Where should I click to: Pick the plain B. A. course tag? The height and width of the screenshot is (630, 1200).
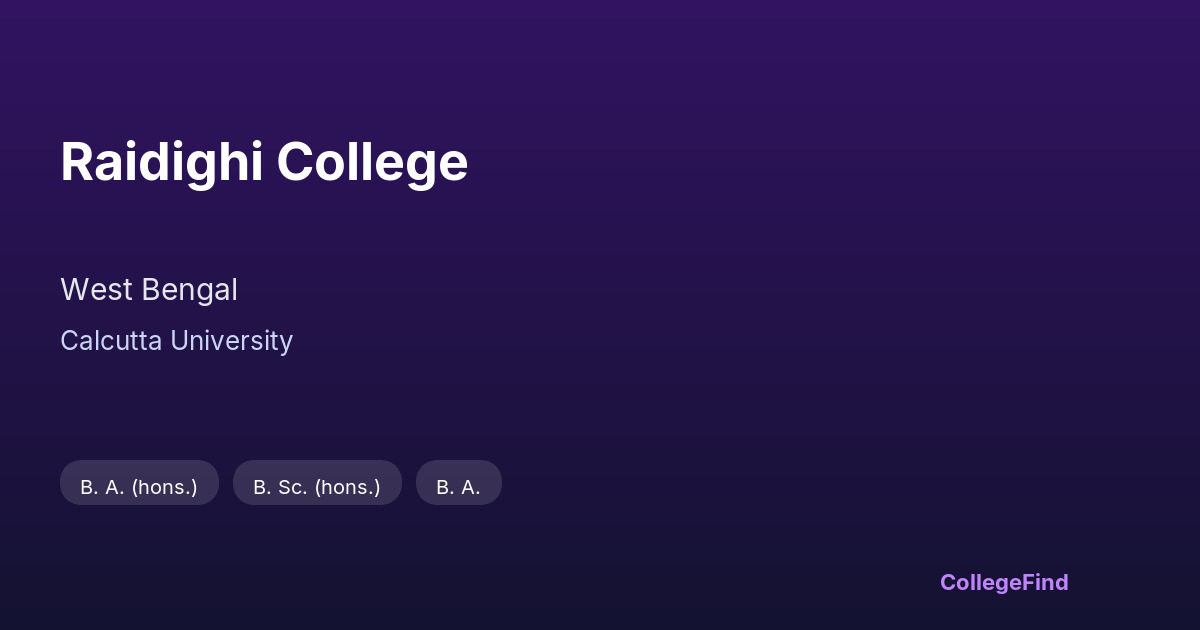458,487
